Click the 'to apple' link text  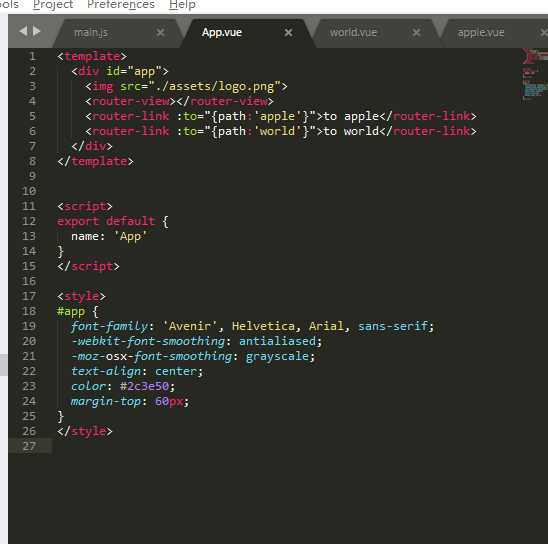pyautogui.click(x=351, y=116)
